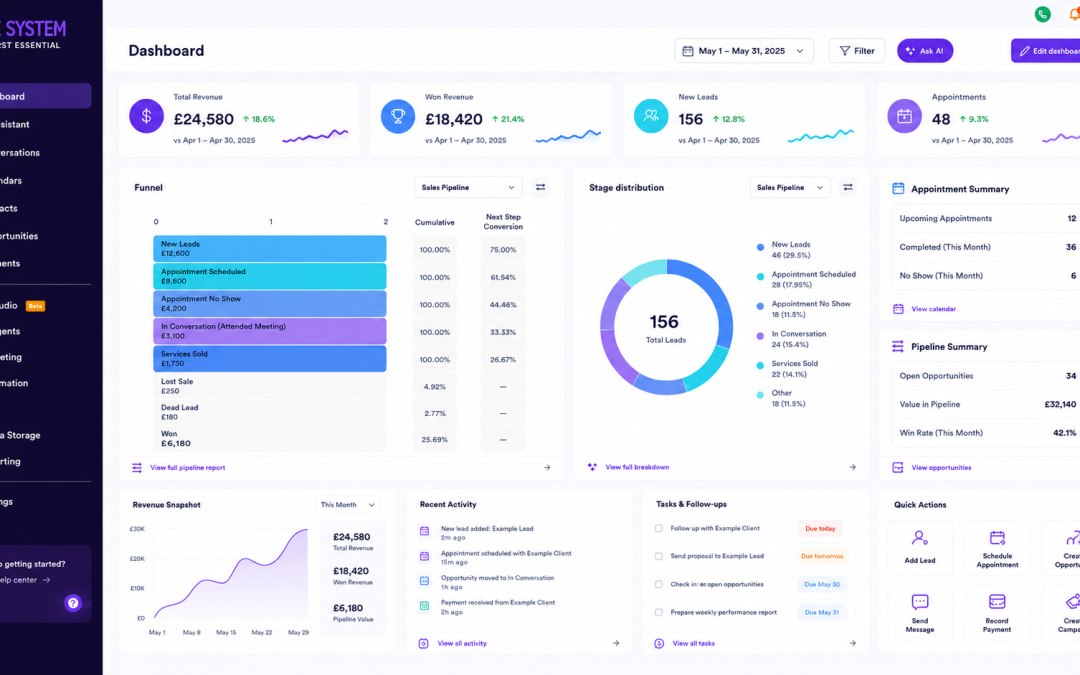Click the dollar Total Revenue icon
This screenshot has width=1080, height=675.
(x=146, y=116)
